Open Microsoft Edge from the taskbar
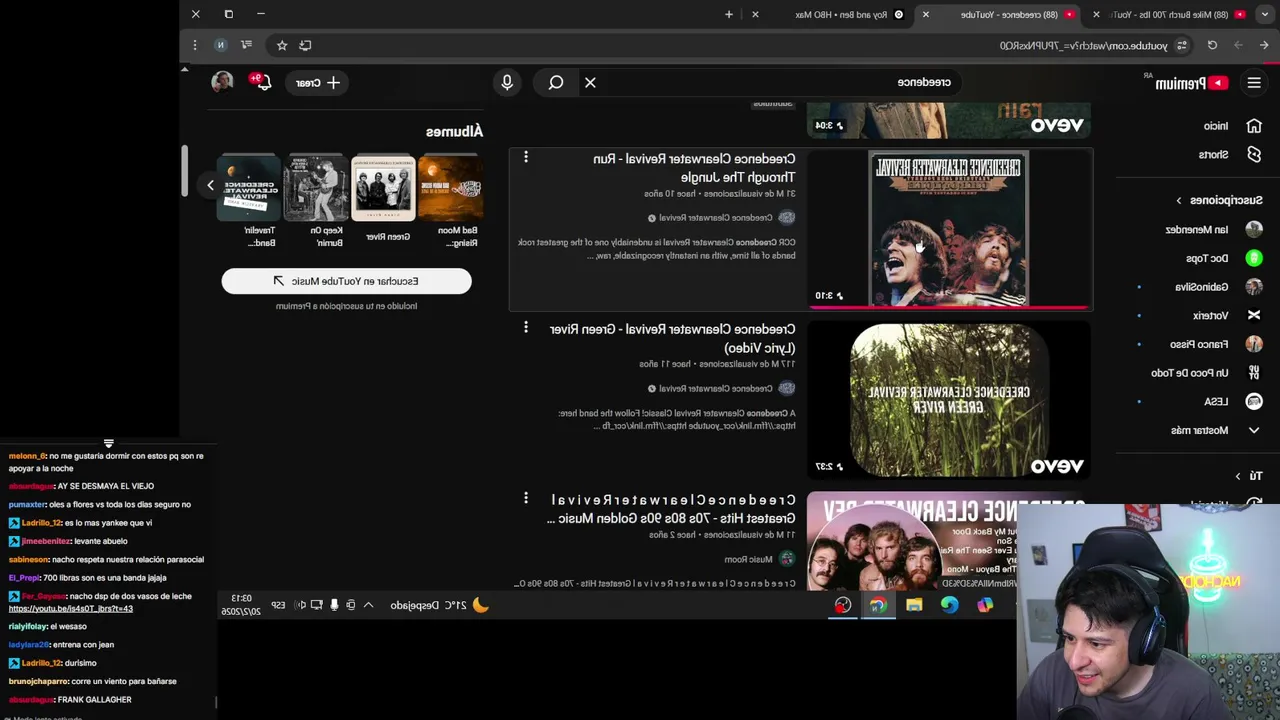The image size is (1280, 720). pyautogui.click(x=949, y=605)
